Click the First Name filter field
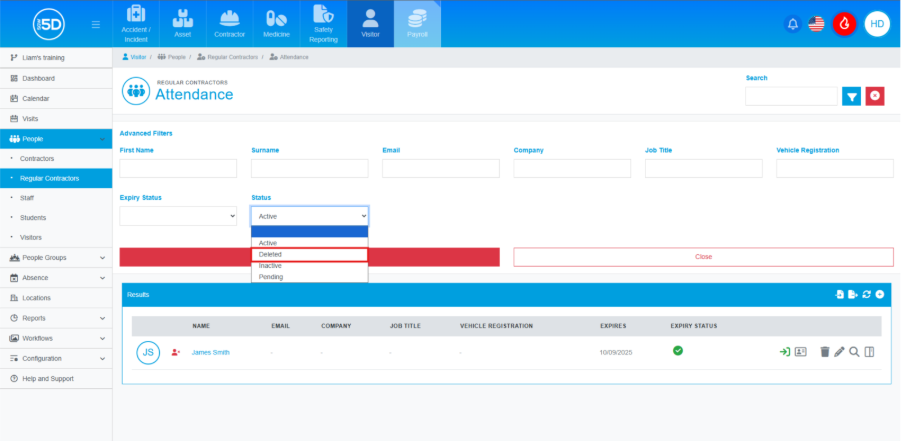Image resolution: width=903 pixels, height=441 pixels. pyautogui.click(x=178, y=168)
